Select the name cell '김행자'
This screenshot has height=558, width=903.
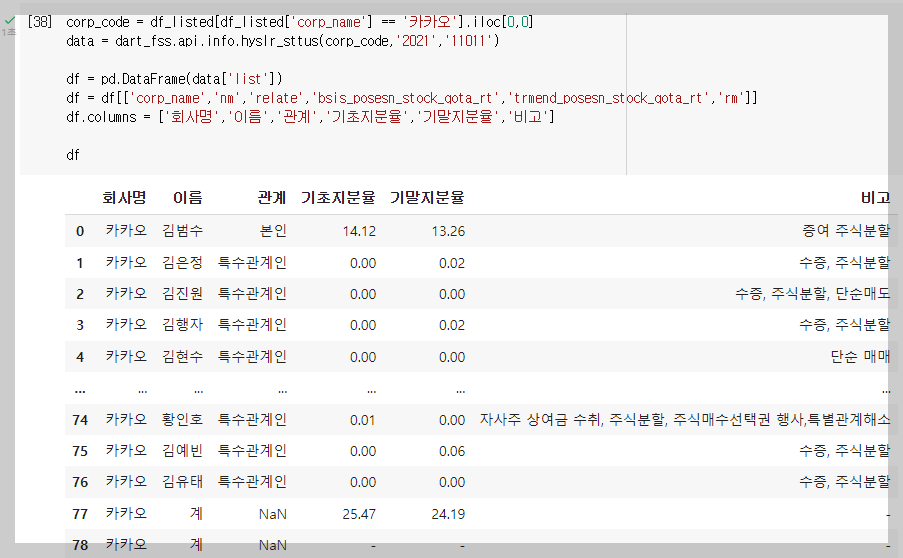(x=183, y=325)
